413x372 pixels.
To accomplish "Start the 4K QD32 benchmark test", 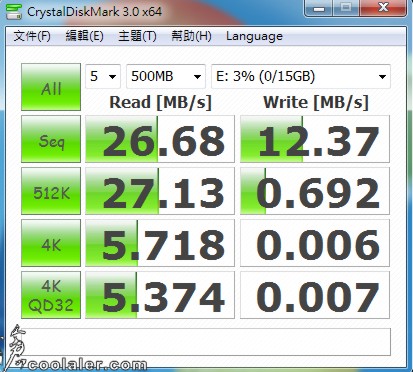I will pos(51,295).
